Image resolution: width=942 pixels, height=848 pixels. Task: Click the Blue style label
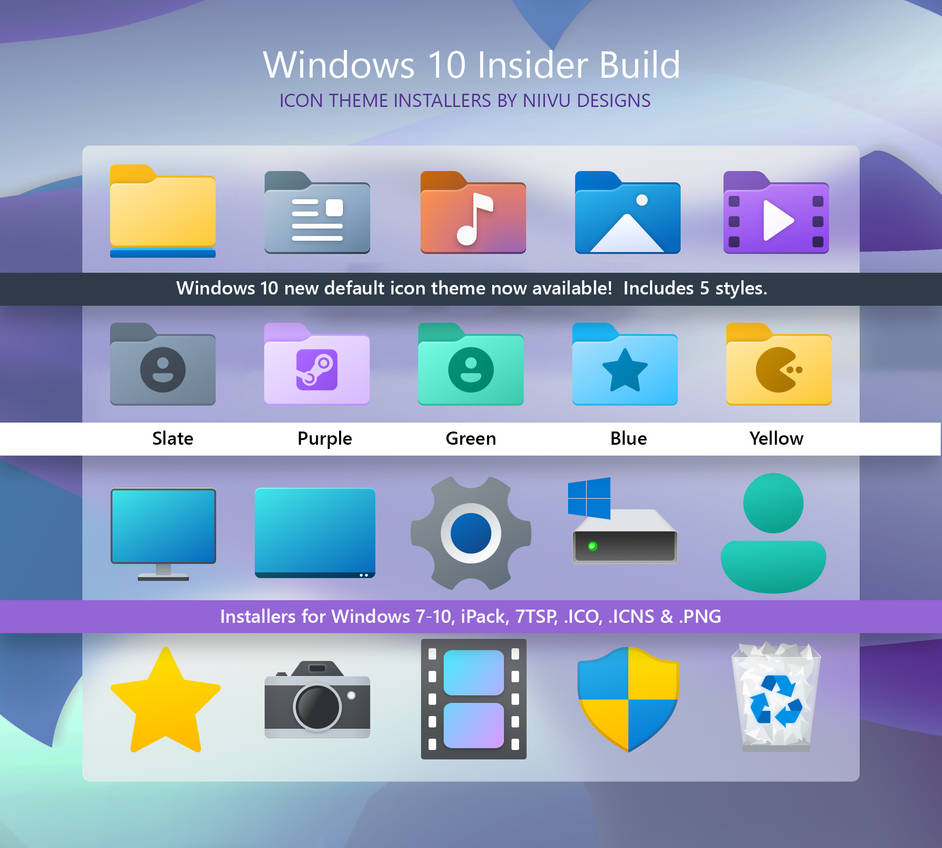tap(628, 438)
